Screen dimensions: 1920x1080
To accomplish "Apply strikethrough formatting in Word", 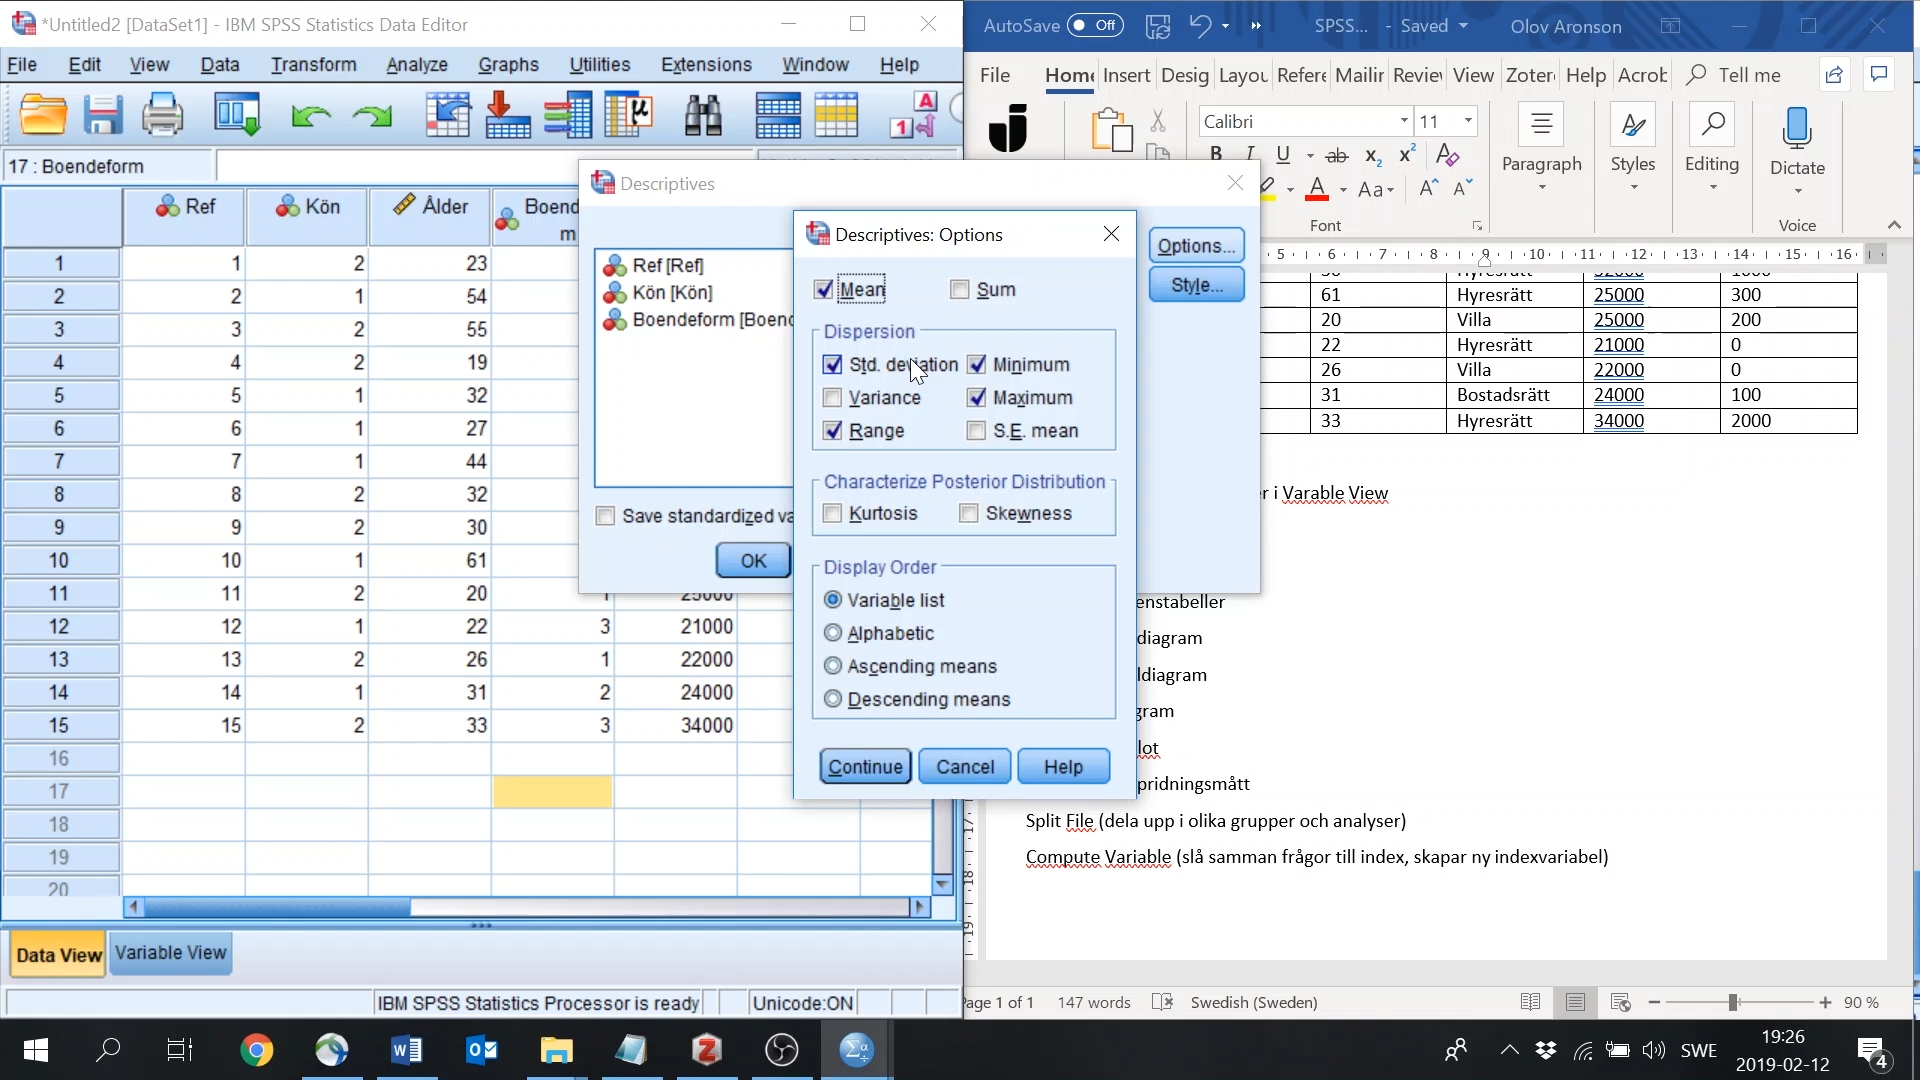I will point(1336,155).
